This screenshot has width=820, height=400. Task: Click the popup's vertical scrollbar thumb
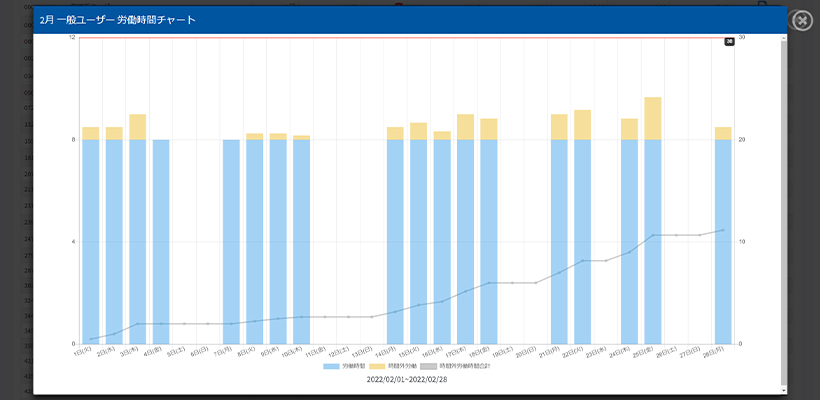[x=782, y=210]
